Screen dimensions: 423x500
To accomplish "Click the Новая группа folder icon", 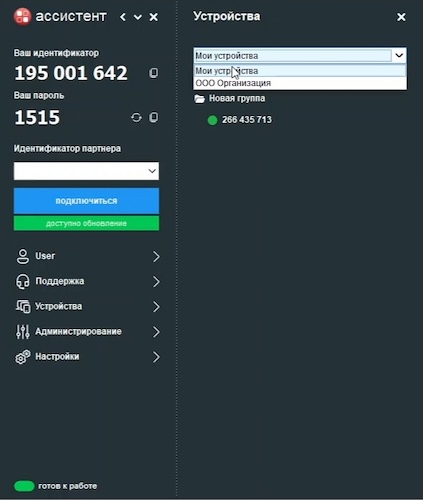I will 199,99.
